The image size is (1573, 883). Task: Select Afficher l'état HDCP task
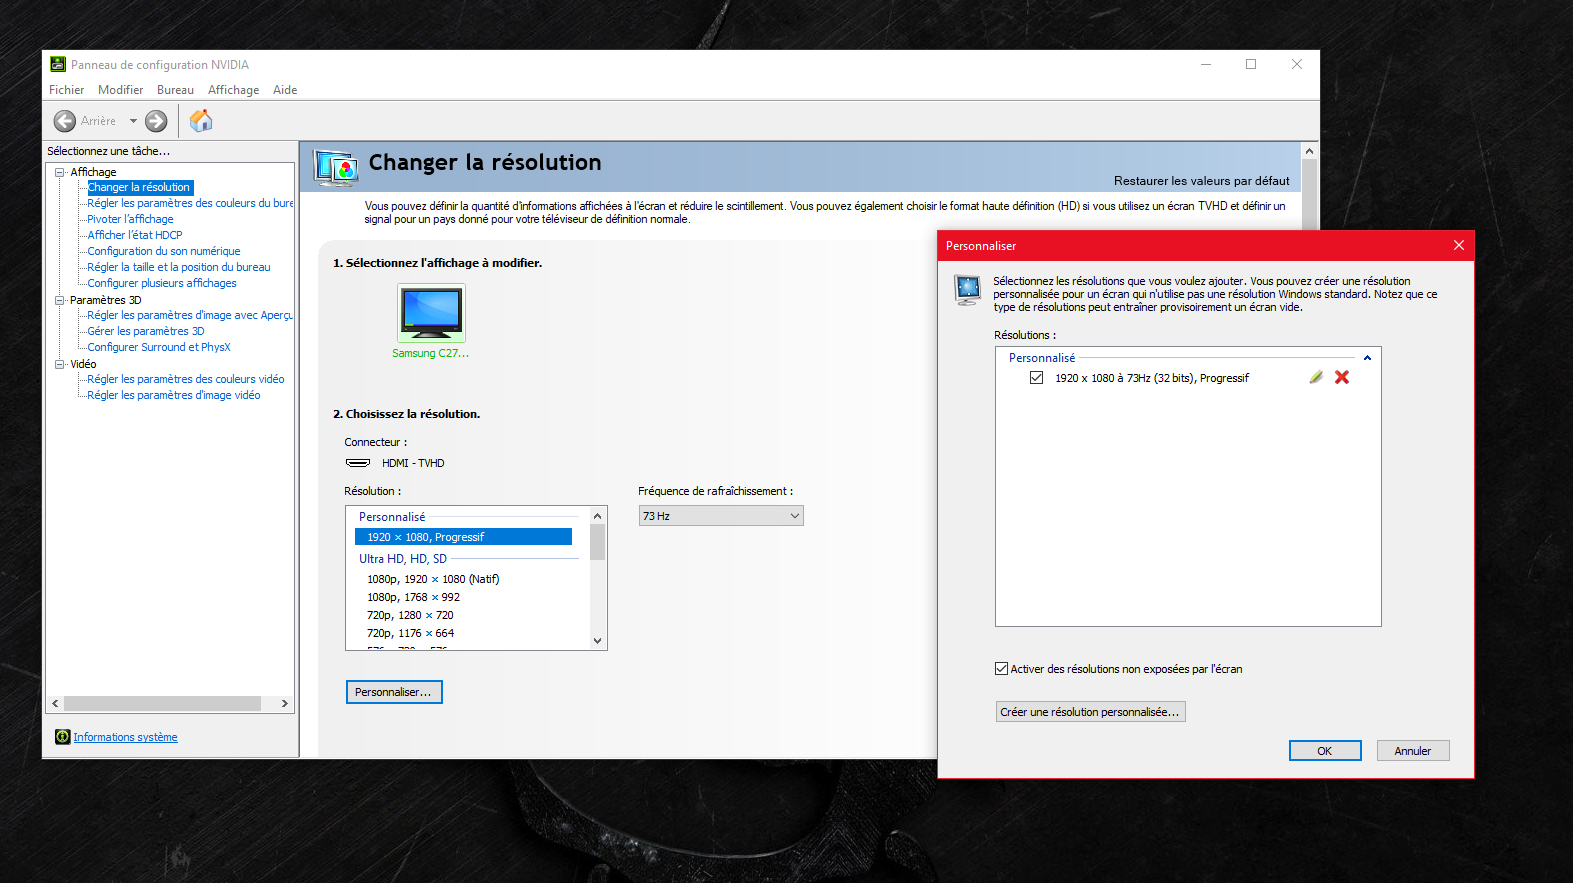135,235
